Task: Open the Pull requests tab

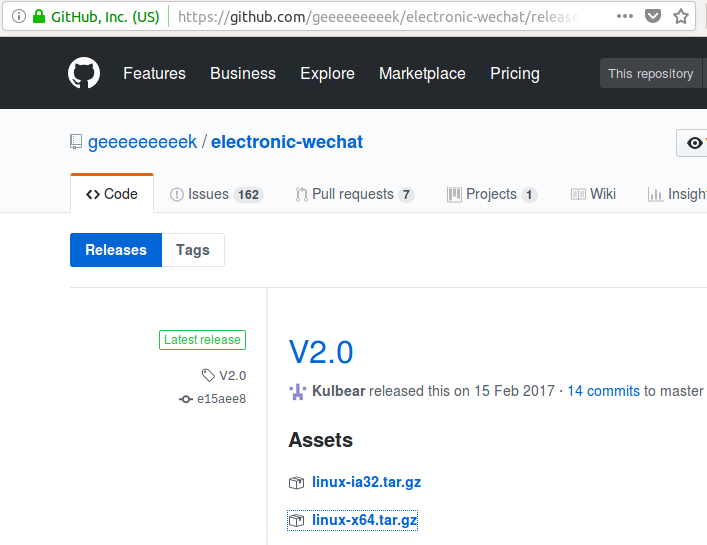Action: click(354, 194)
